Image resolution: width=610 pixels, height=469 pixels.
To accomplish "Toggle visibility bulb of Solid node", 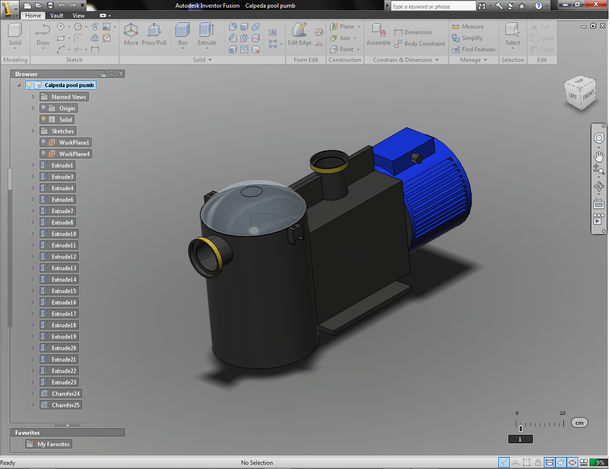I will point(44,119).
